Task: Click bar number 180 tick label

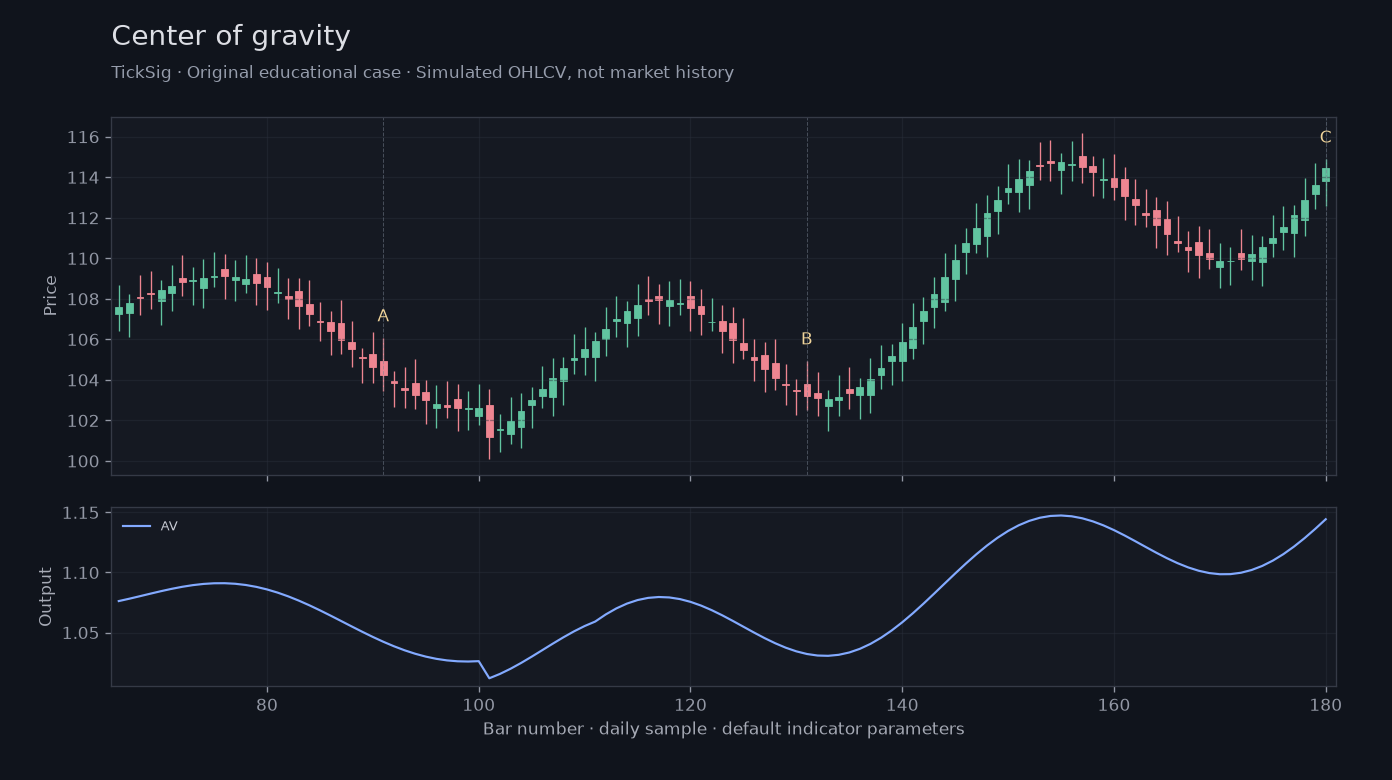Action: [x=1326, y=703]
